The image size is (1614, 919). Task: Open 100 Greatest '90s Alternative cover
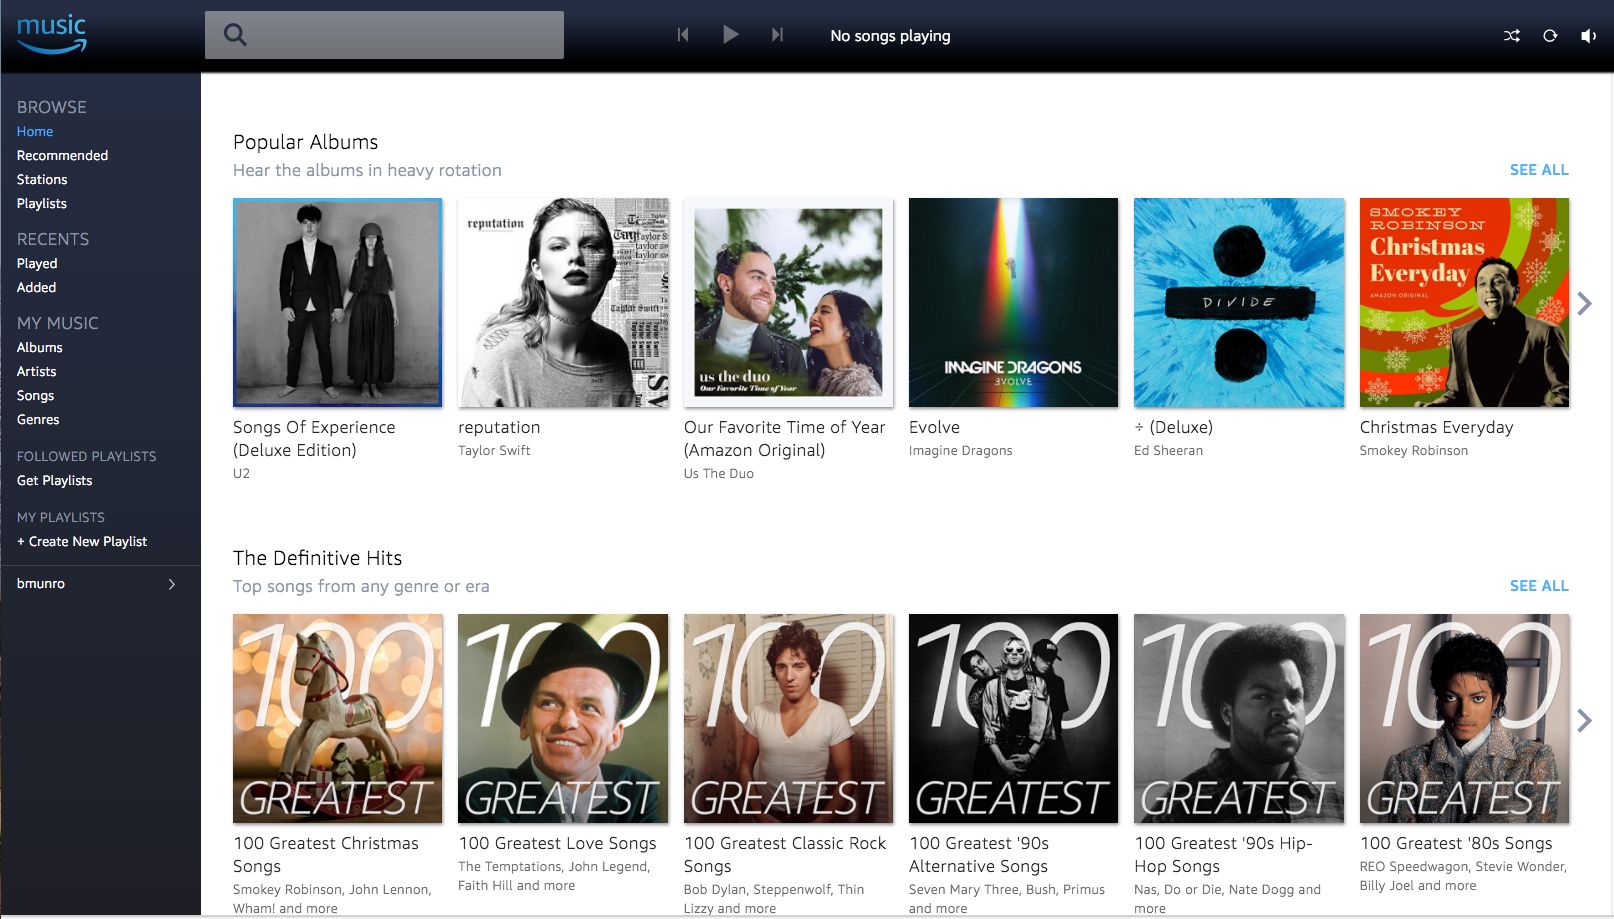(1013, 719)
